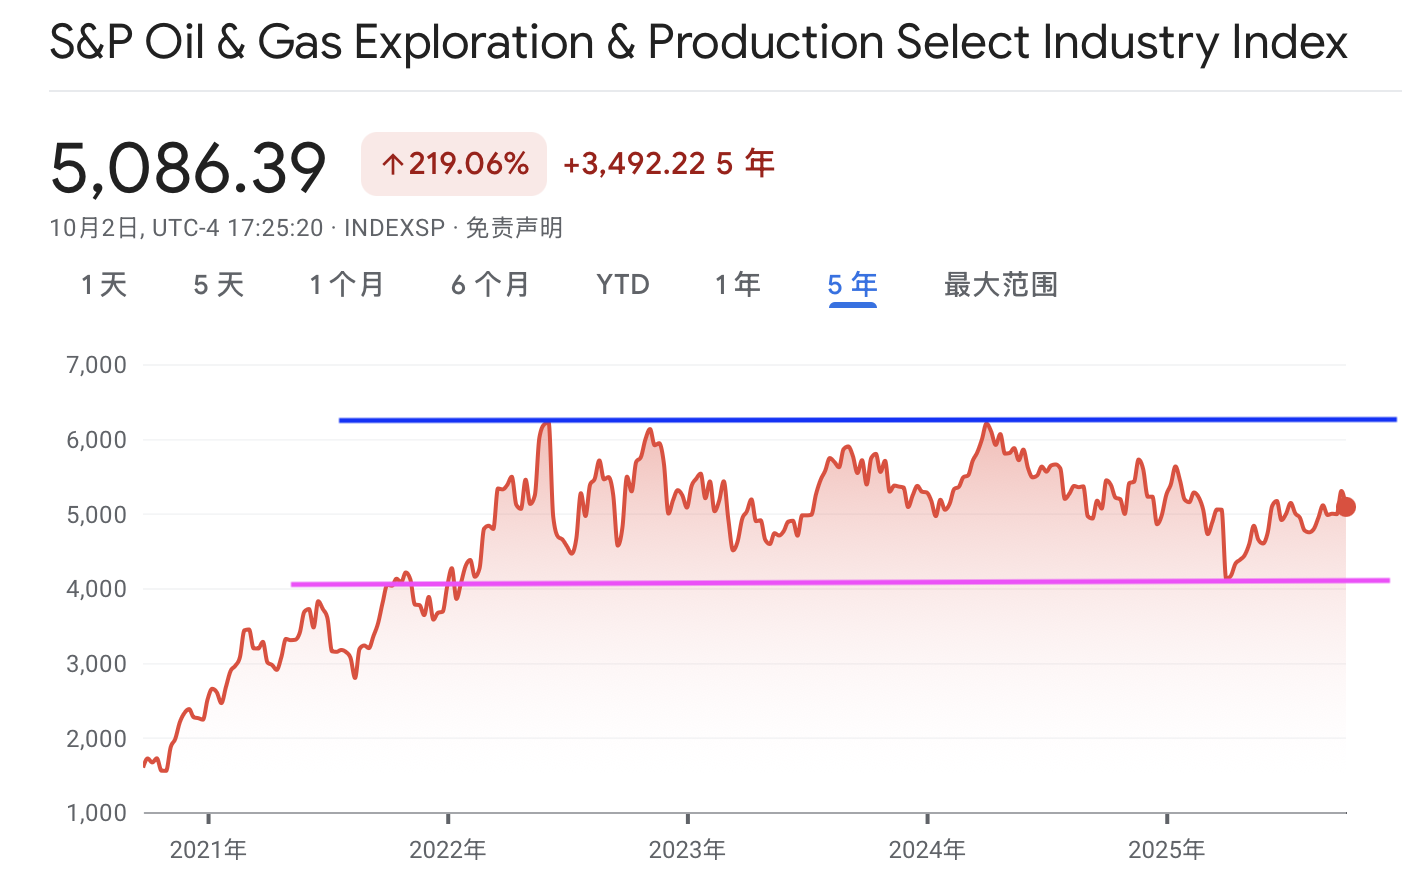Open the 6个月 chart range
1402x874 pixels.
click(490, 285)
